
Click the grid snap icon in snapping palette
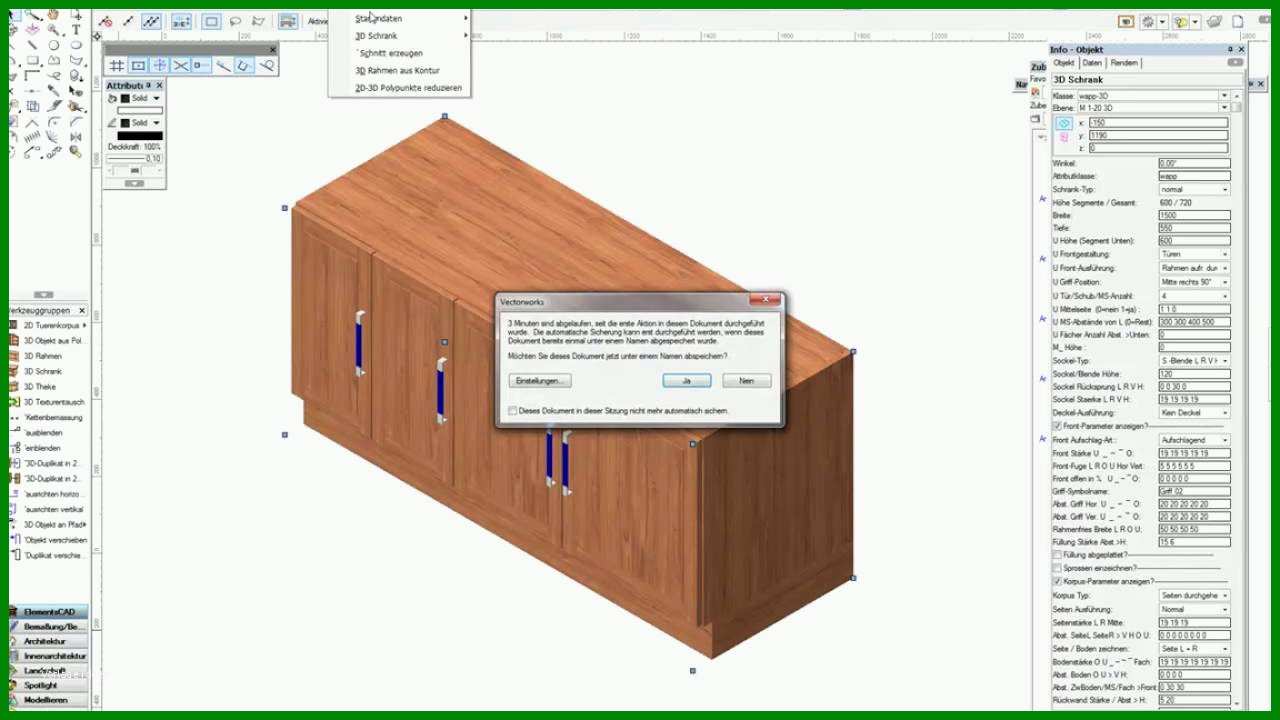point(117,66)
